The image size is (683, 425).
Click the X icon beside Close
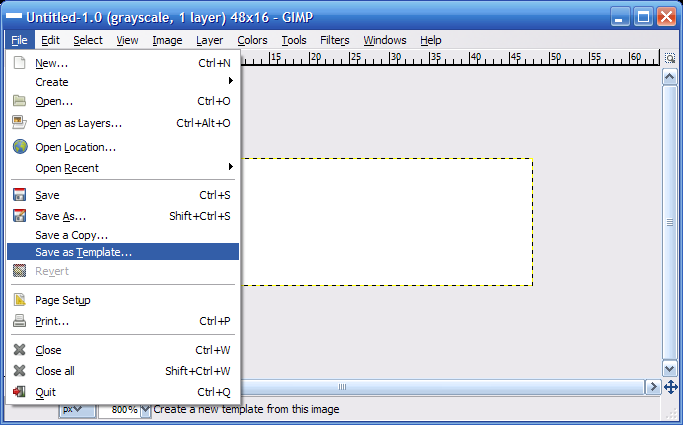[x=19, y=350]
